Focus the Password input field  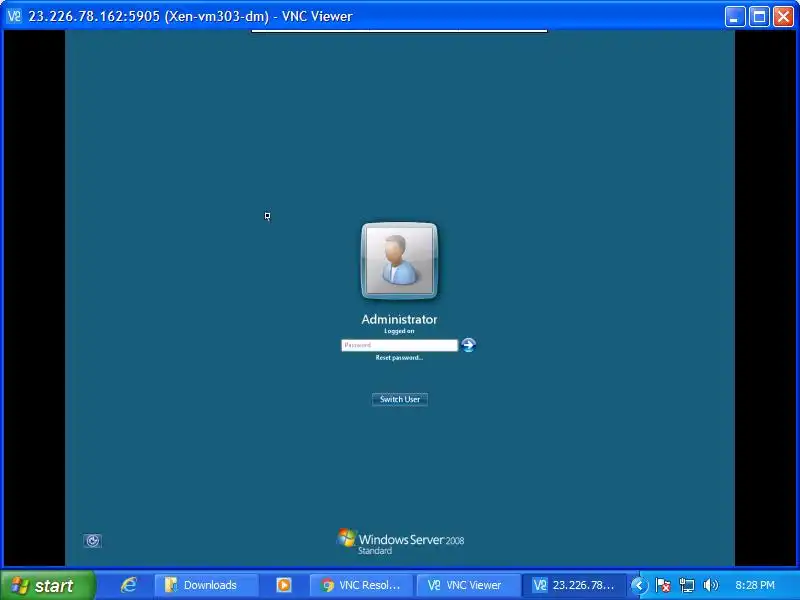pyautogui.click(x=399, y=345)
